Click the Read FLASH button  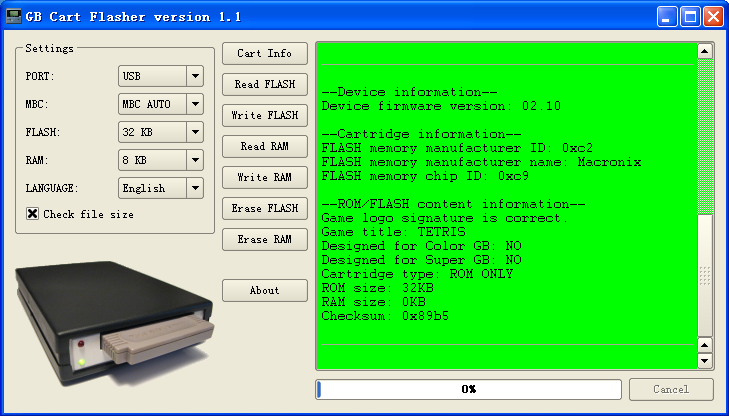coord(265,84)
